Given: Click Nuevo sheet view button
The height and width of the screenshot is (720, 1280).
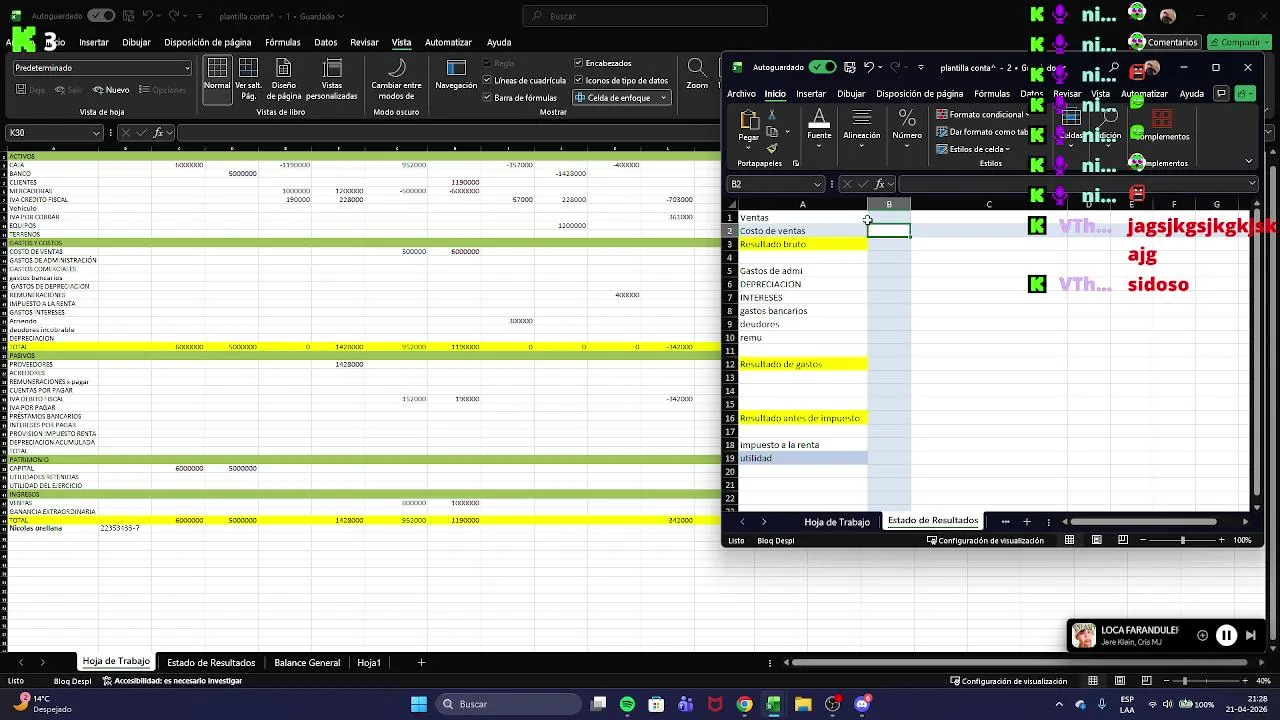Looking at the screenshot, I should point(111,90).
